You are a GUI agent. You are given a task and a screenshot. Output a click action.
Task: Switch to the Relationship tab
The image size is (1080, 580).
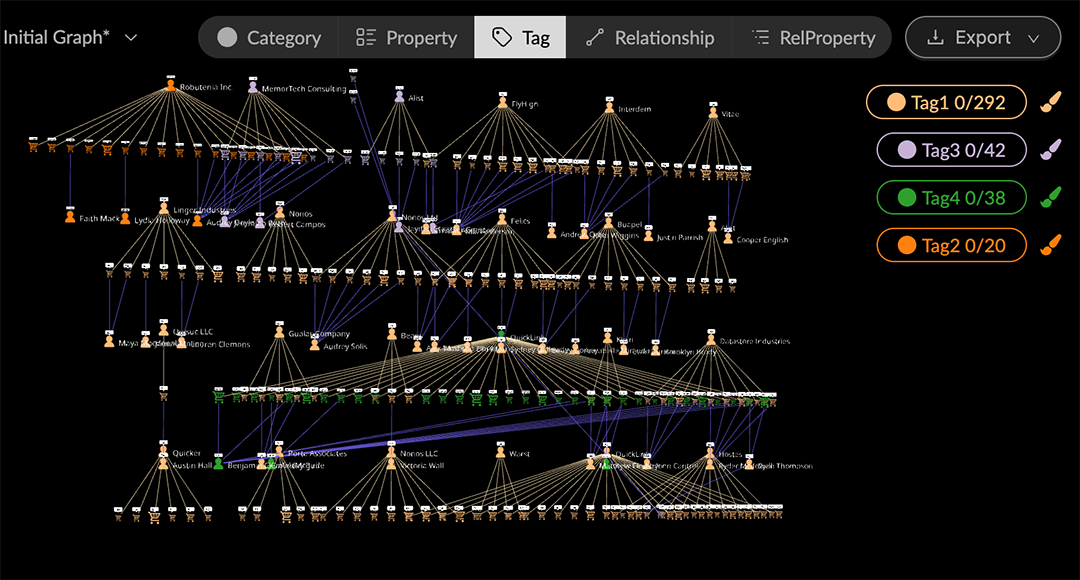pos(649,38)
